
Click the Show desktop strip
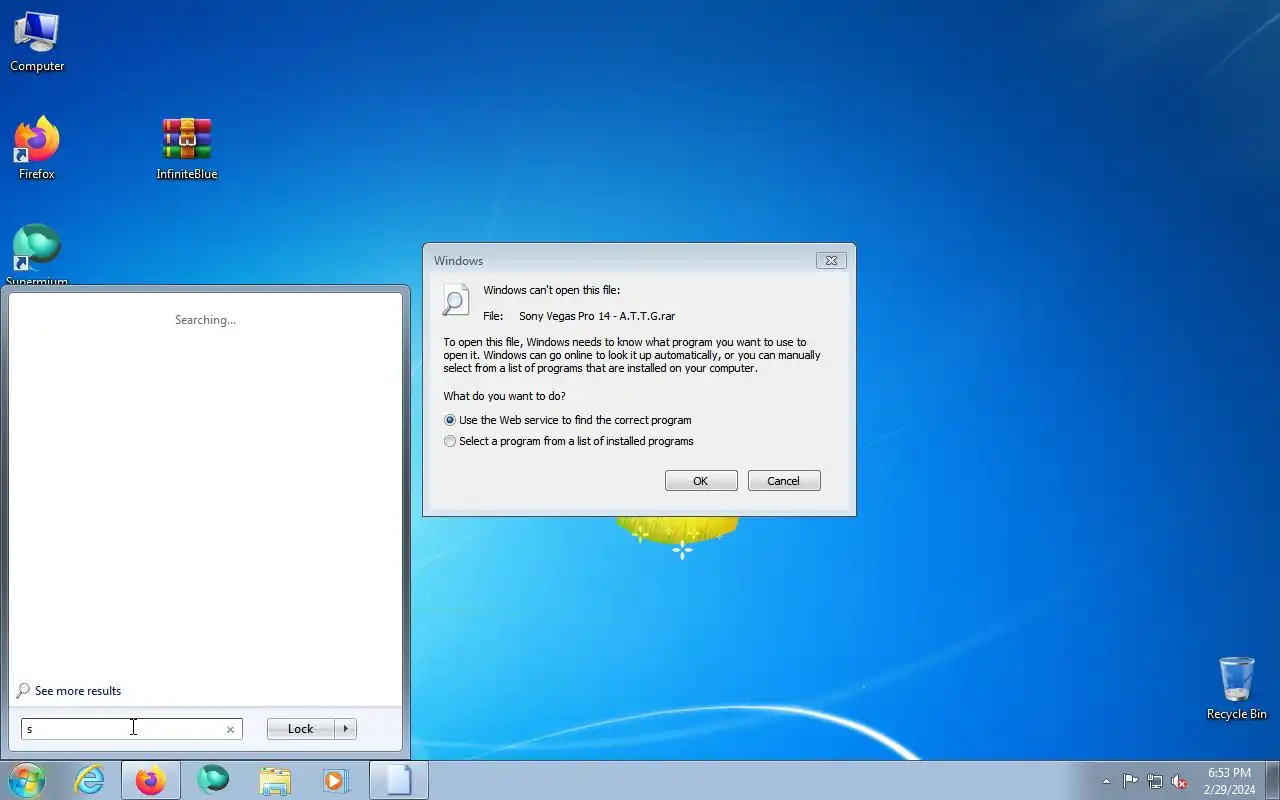click(1272, 780)
